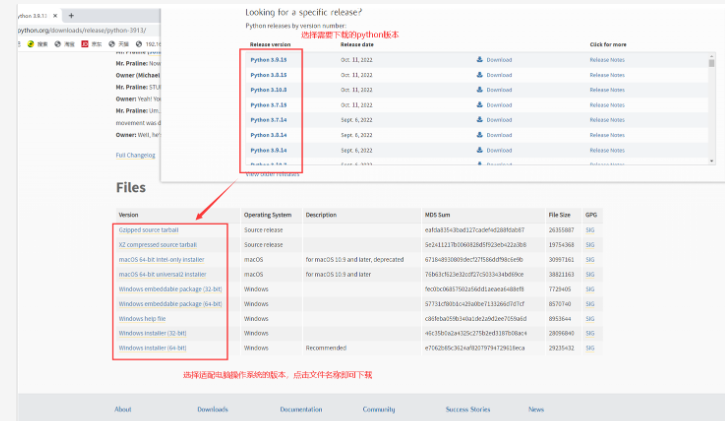
Task: Open the Python 3.7.15 release link
Action: (269, 105)
